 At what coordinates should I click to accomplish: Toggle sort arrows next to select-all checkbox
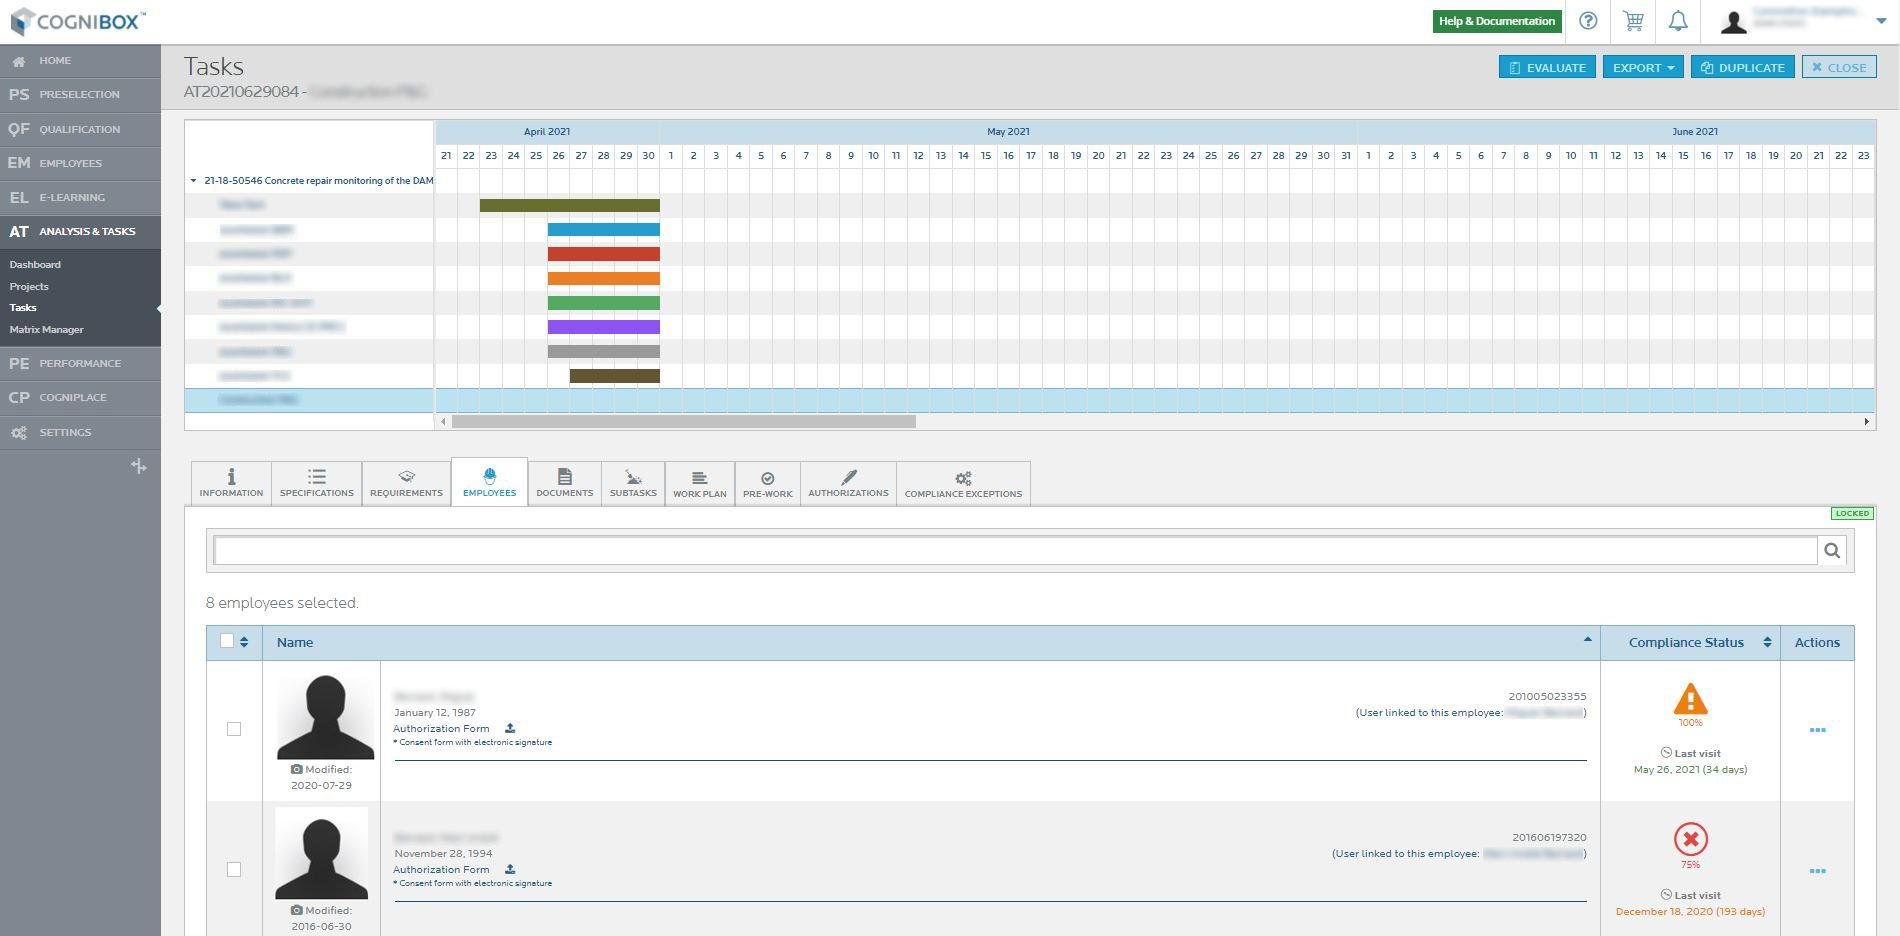point(244,642)
